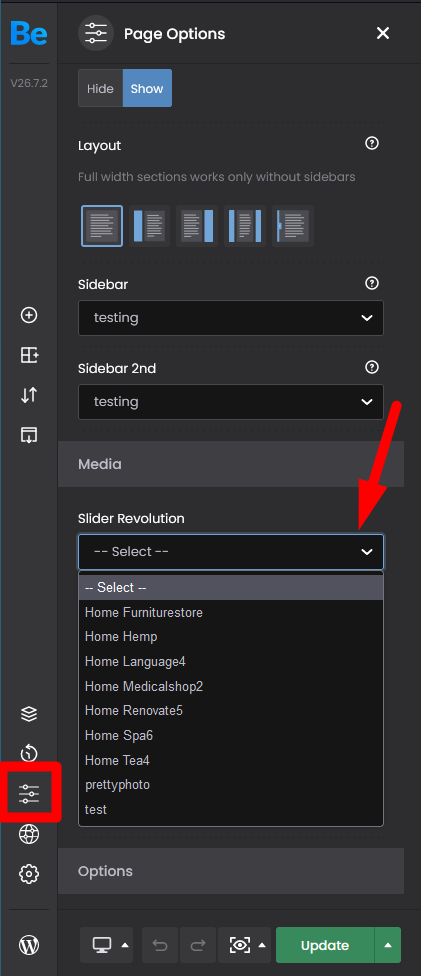
Task: Open the settings gear icon in sidebar
Action: [x=29, y=874]
